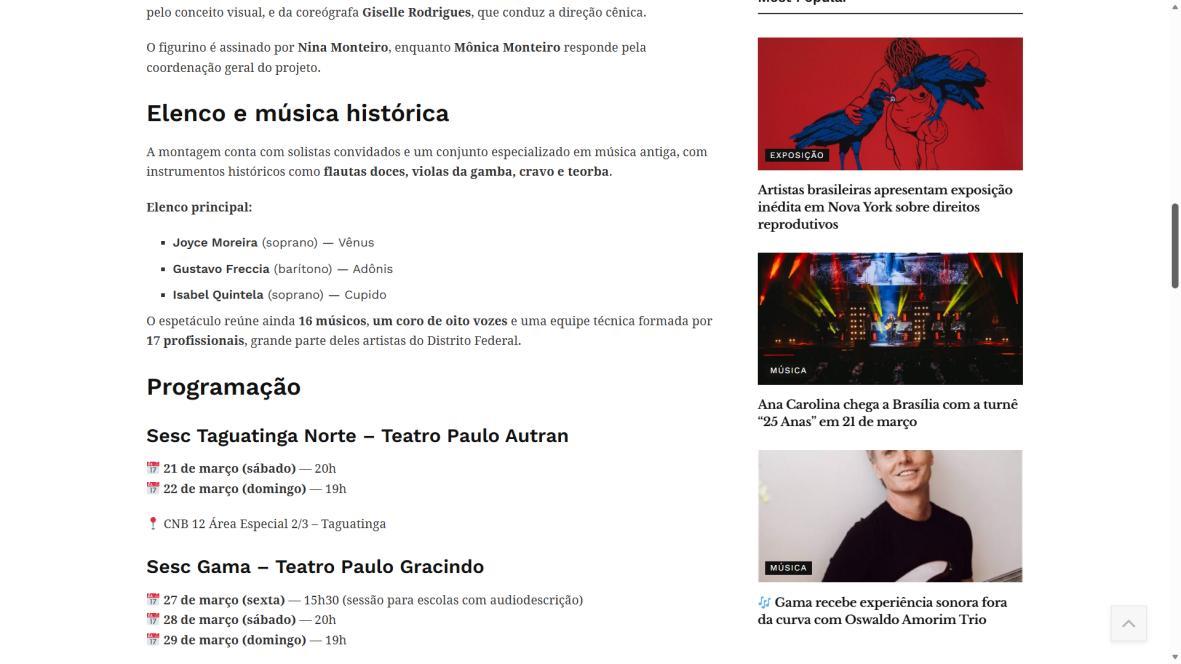This screenshot has height=664, width=1181.
Task: Click the scroll-to-top arrow button
Action: [x=1128, y=623]
